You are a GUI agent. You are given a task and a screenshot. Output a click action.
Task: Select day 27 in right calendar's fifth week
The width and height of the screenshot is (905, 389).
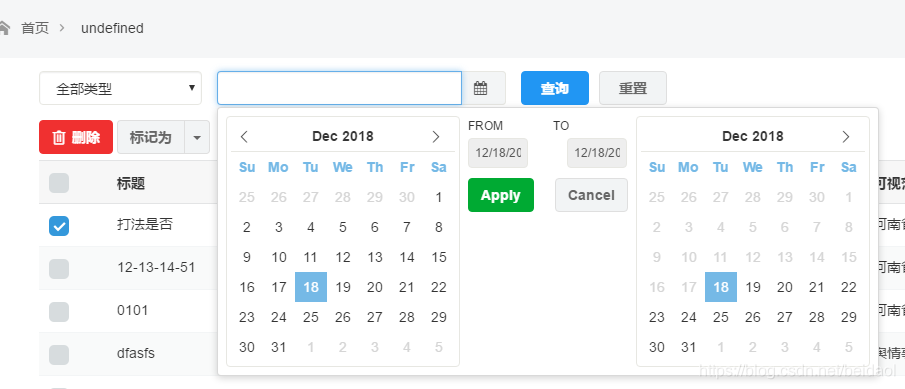[784, 317]
